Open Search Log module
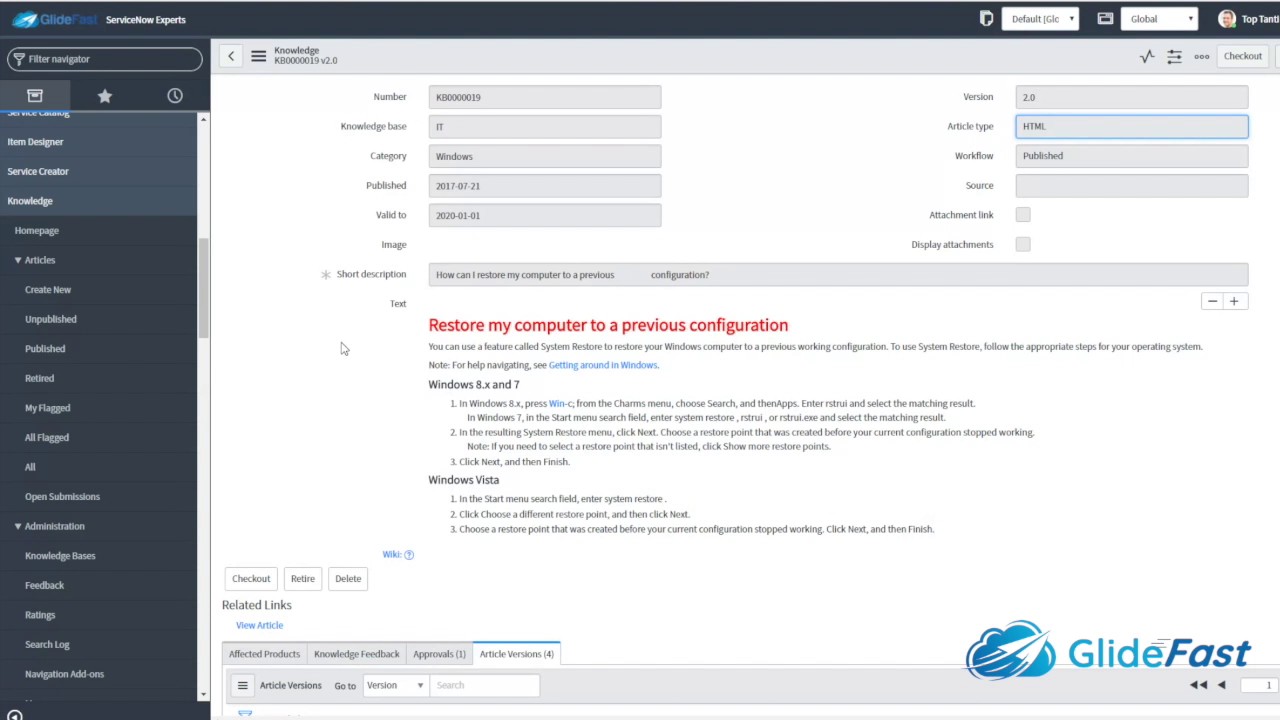 point(47,644)
